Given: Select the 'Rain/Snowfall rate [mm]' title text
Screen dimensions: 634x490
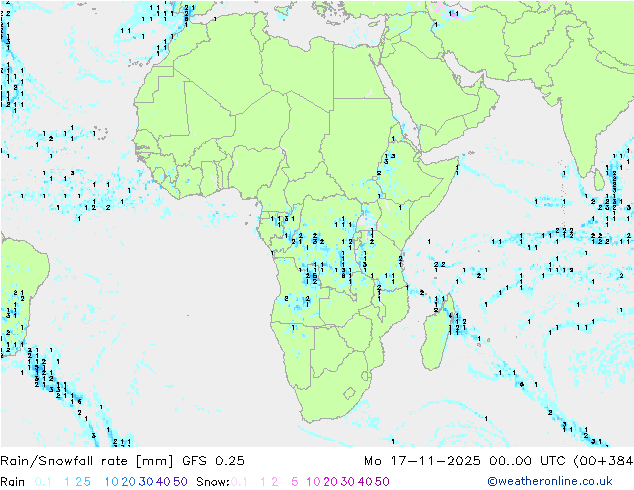Looking at the screenshot, I should coord(87,461).
